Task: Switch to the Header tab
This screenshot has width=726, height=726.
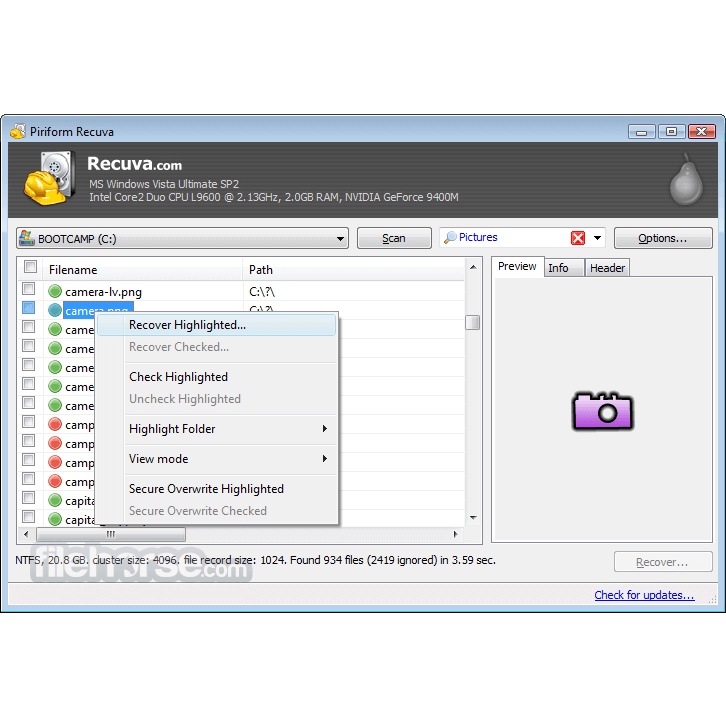Action: point(606,267)
